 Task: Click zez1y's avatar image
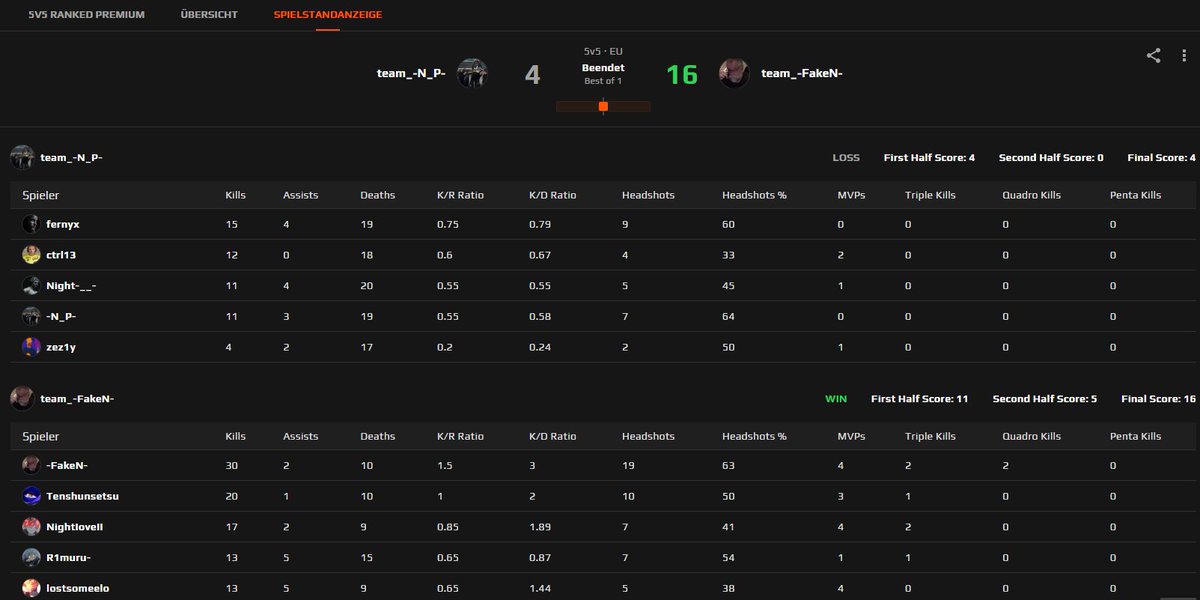tap(30, 347)
